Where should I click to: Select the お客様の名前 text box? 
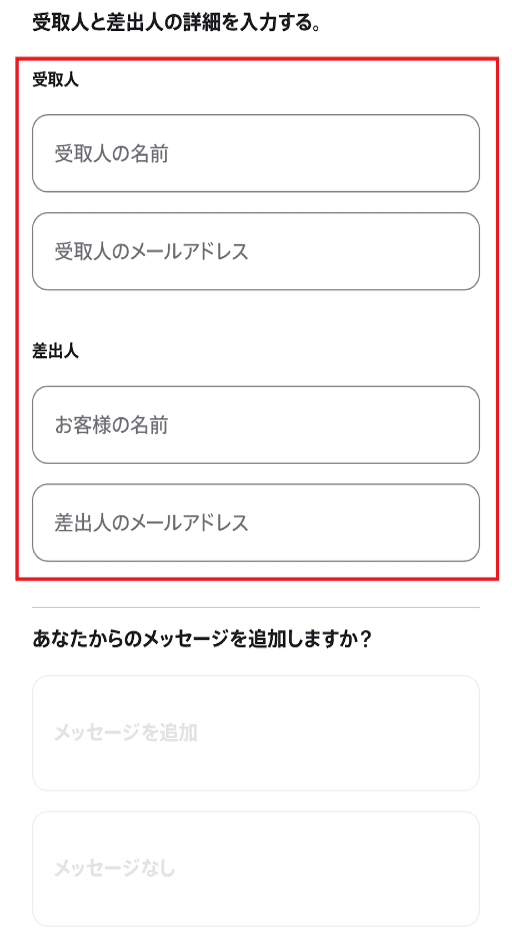(256, 425)
